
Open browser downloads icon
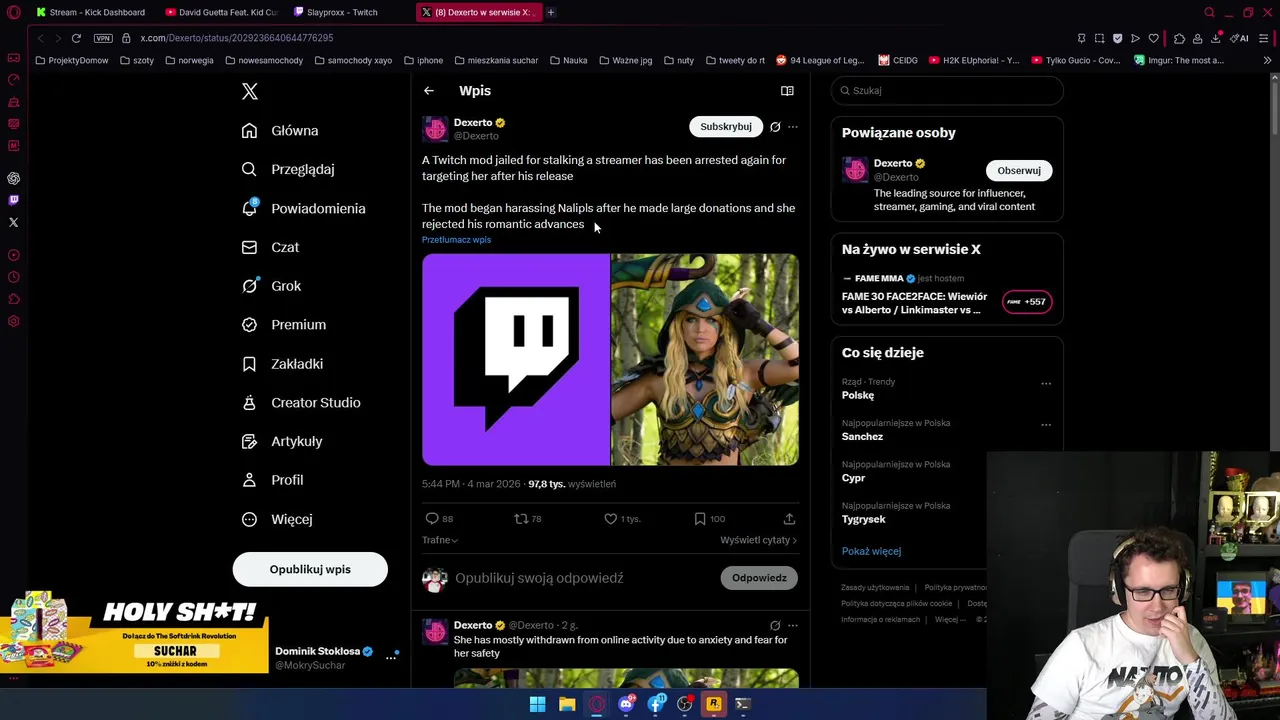coord(1216,38)
